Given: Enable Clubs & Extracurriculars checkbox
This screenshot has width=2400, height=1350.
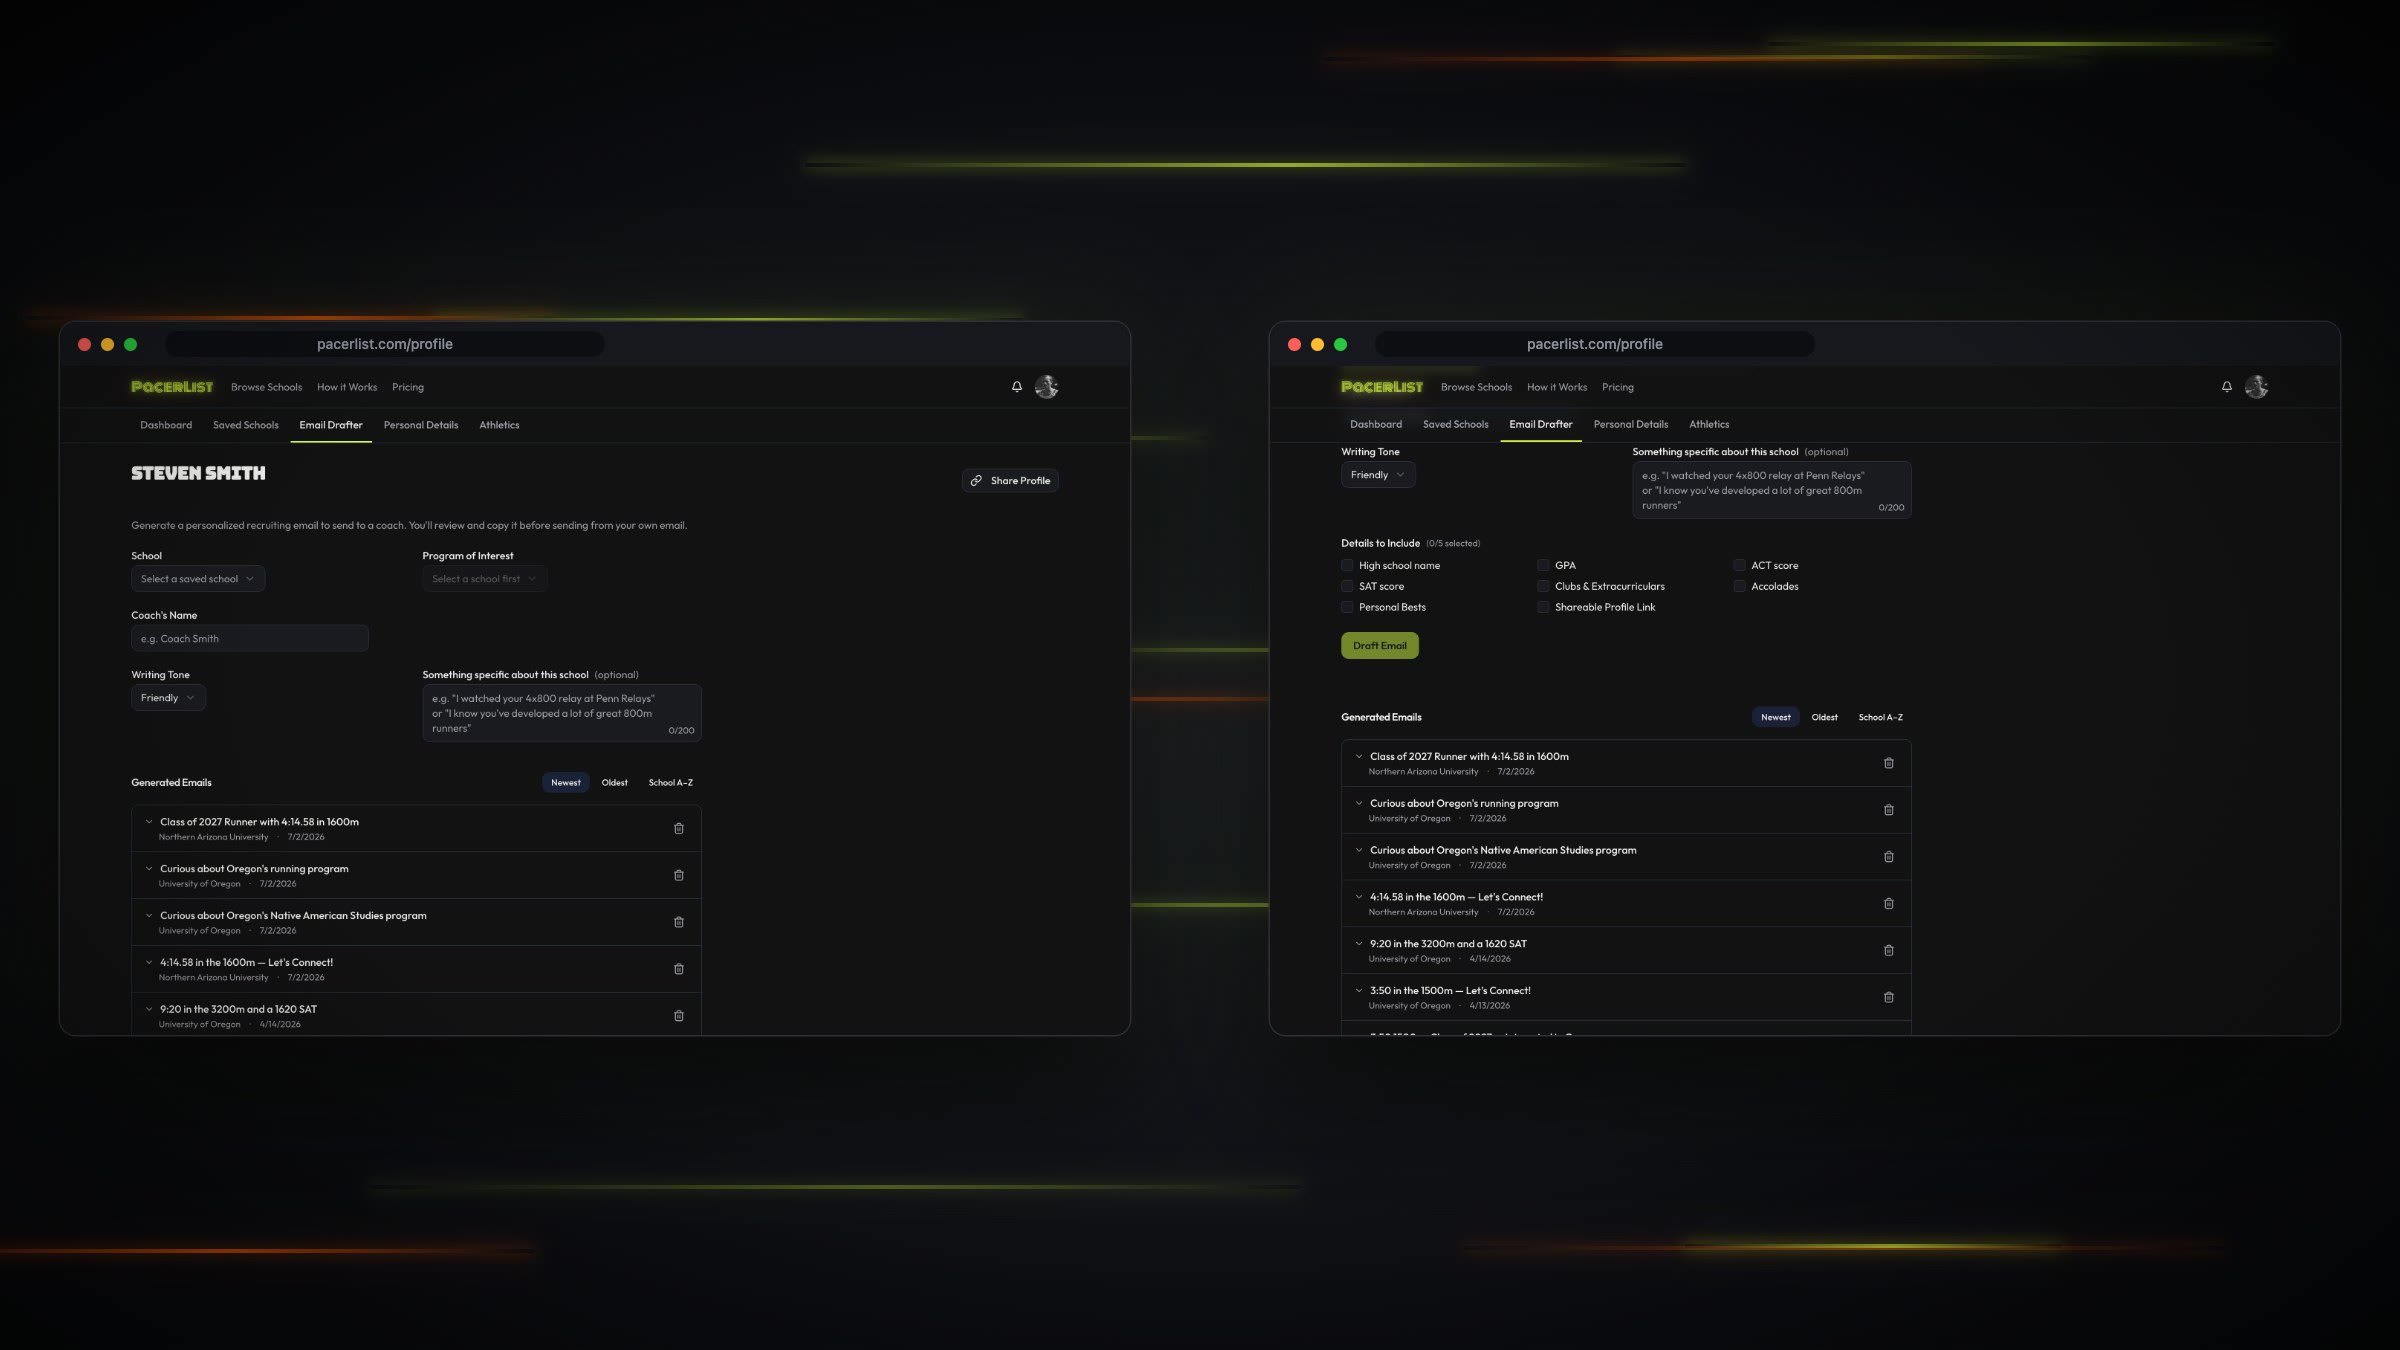Looking at the screenshot, I should pyautogui.click(x=1543, y=587).
